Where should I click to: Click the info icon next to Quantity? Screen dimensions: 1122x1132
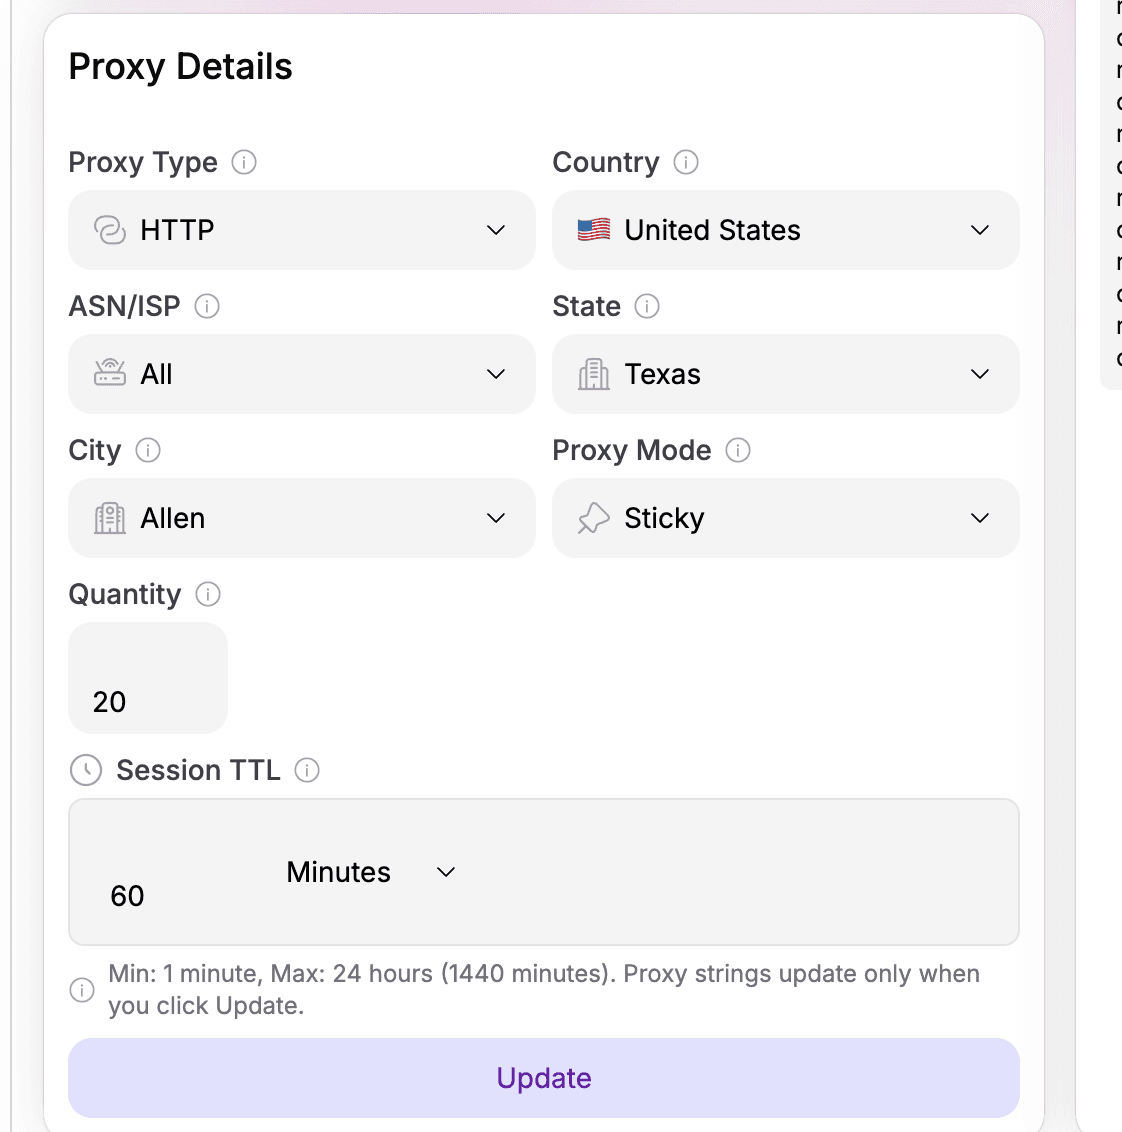208,594
